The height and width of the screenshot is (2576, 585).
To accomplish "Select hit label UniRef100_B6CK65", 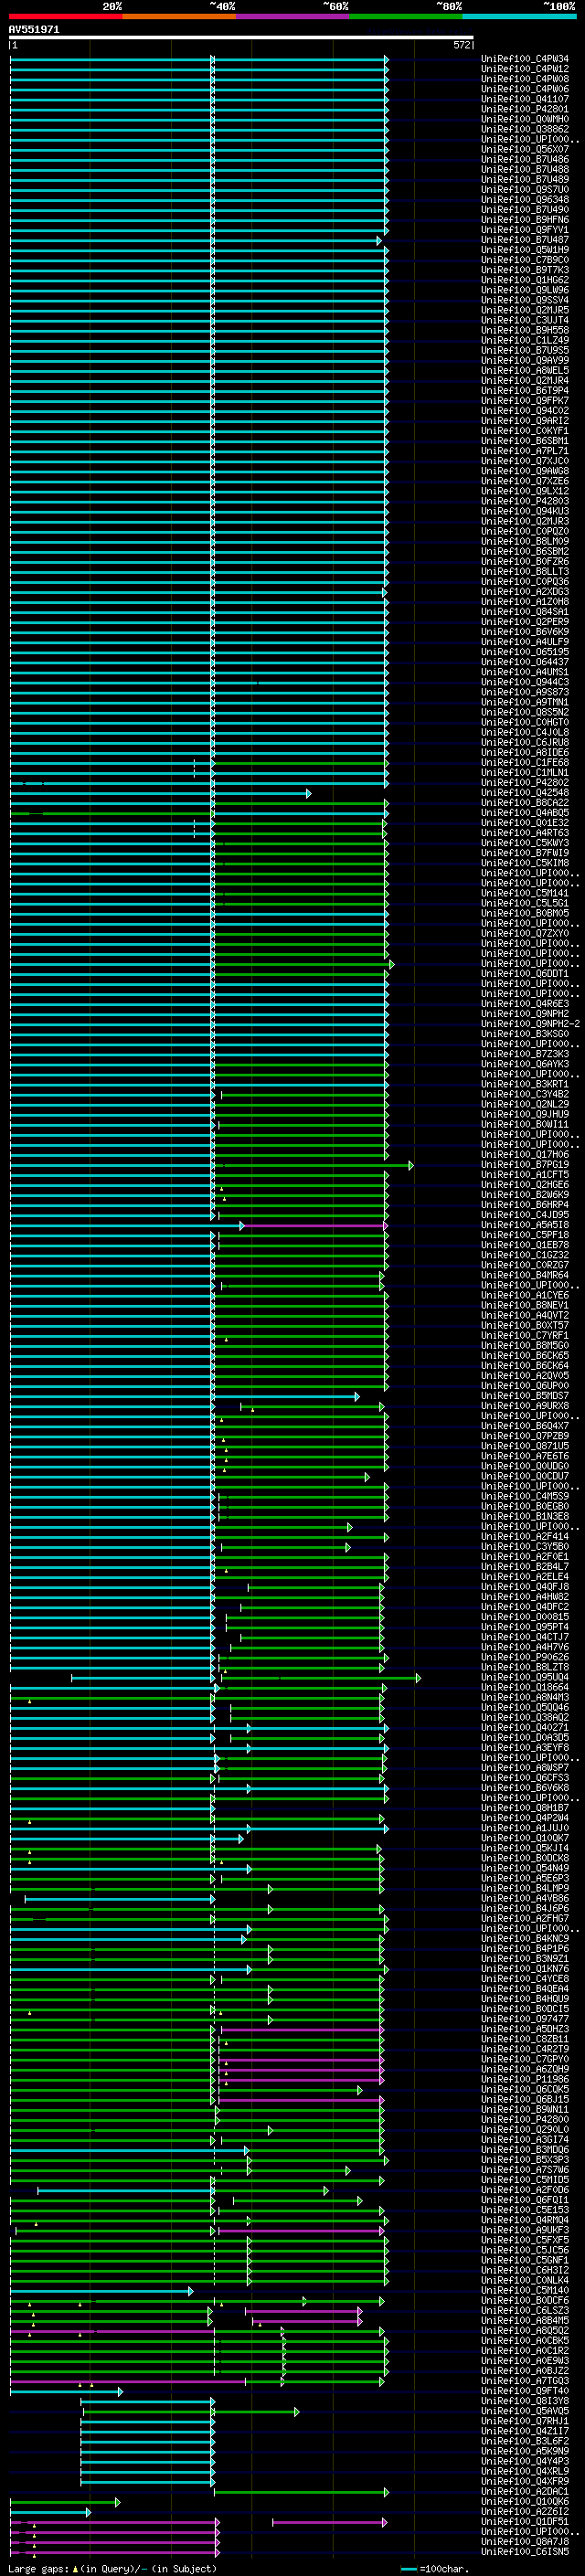I will [x=525, y=1356].
